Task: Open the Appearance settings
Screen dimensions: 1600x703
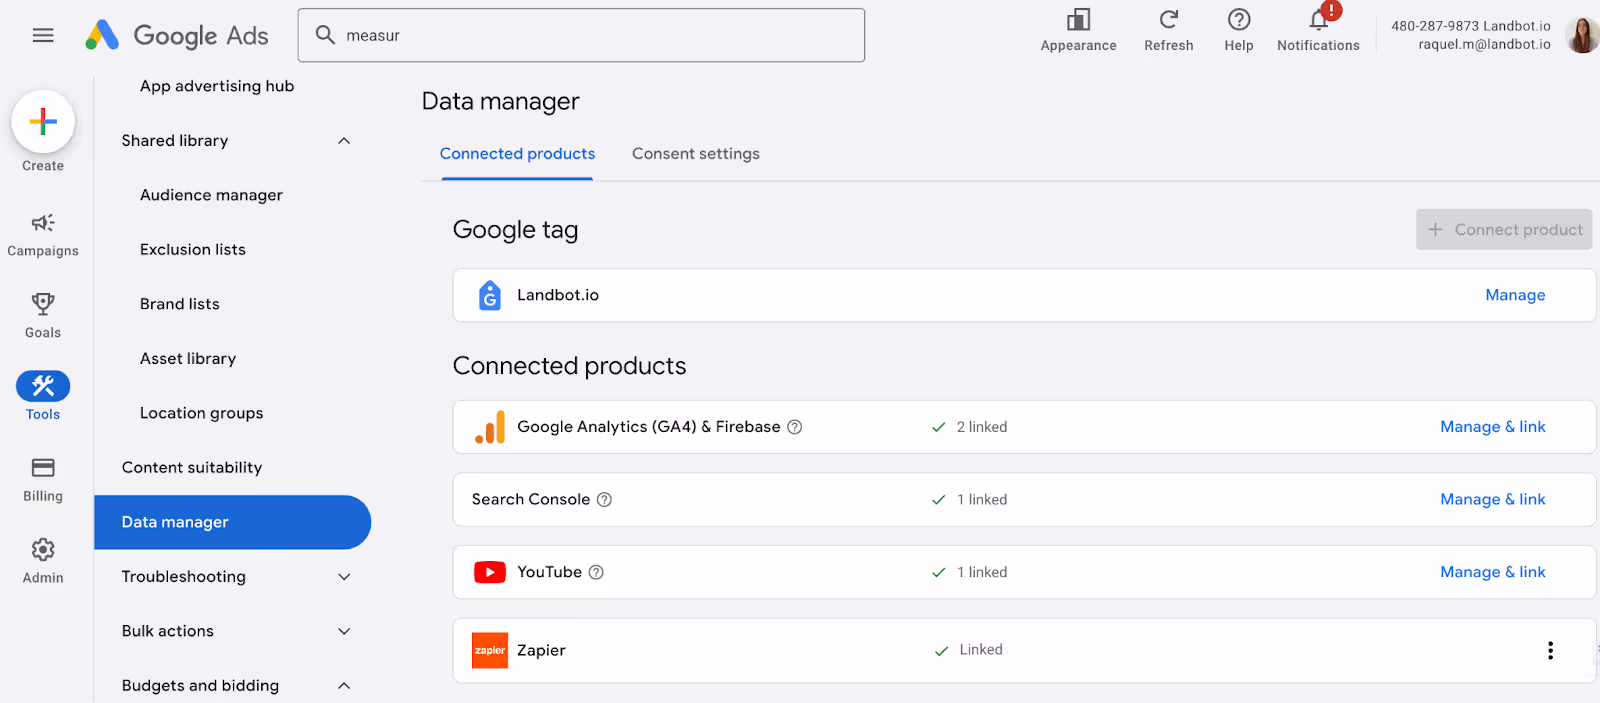Action: pyautogui.click(x=1078, y=31)
